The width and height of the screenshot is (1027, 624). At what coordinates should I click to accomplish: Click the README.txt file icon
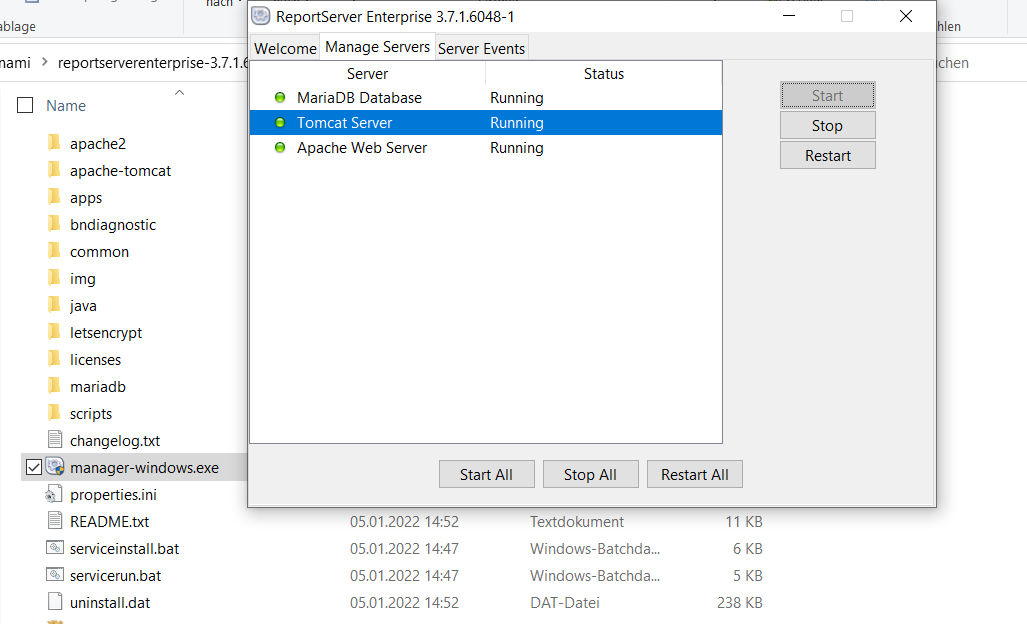click(x=55, y=521)
